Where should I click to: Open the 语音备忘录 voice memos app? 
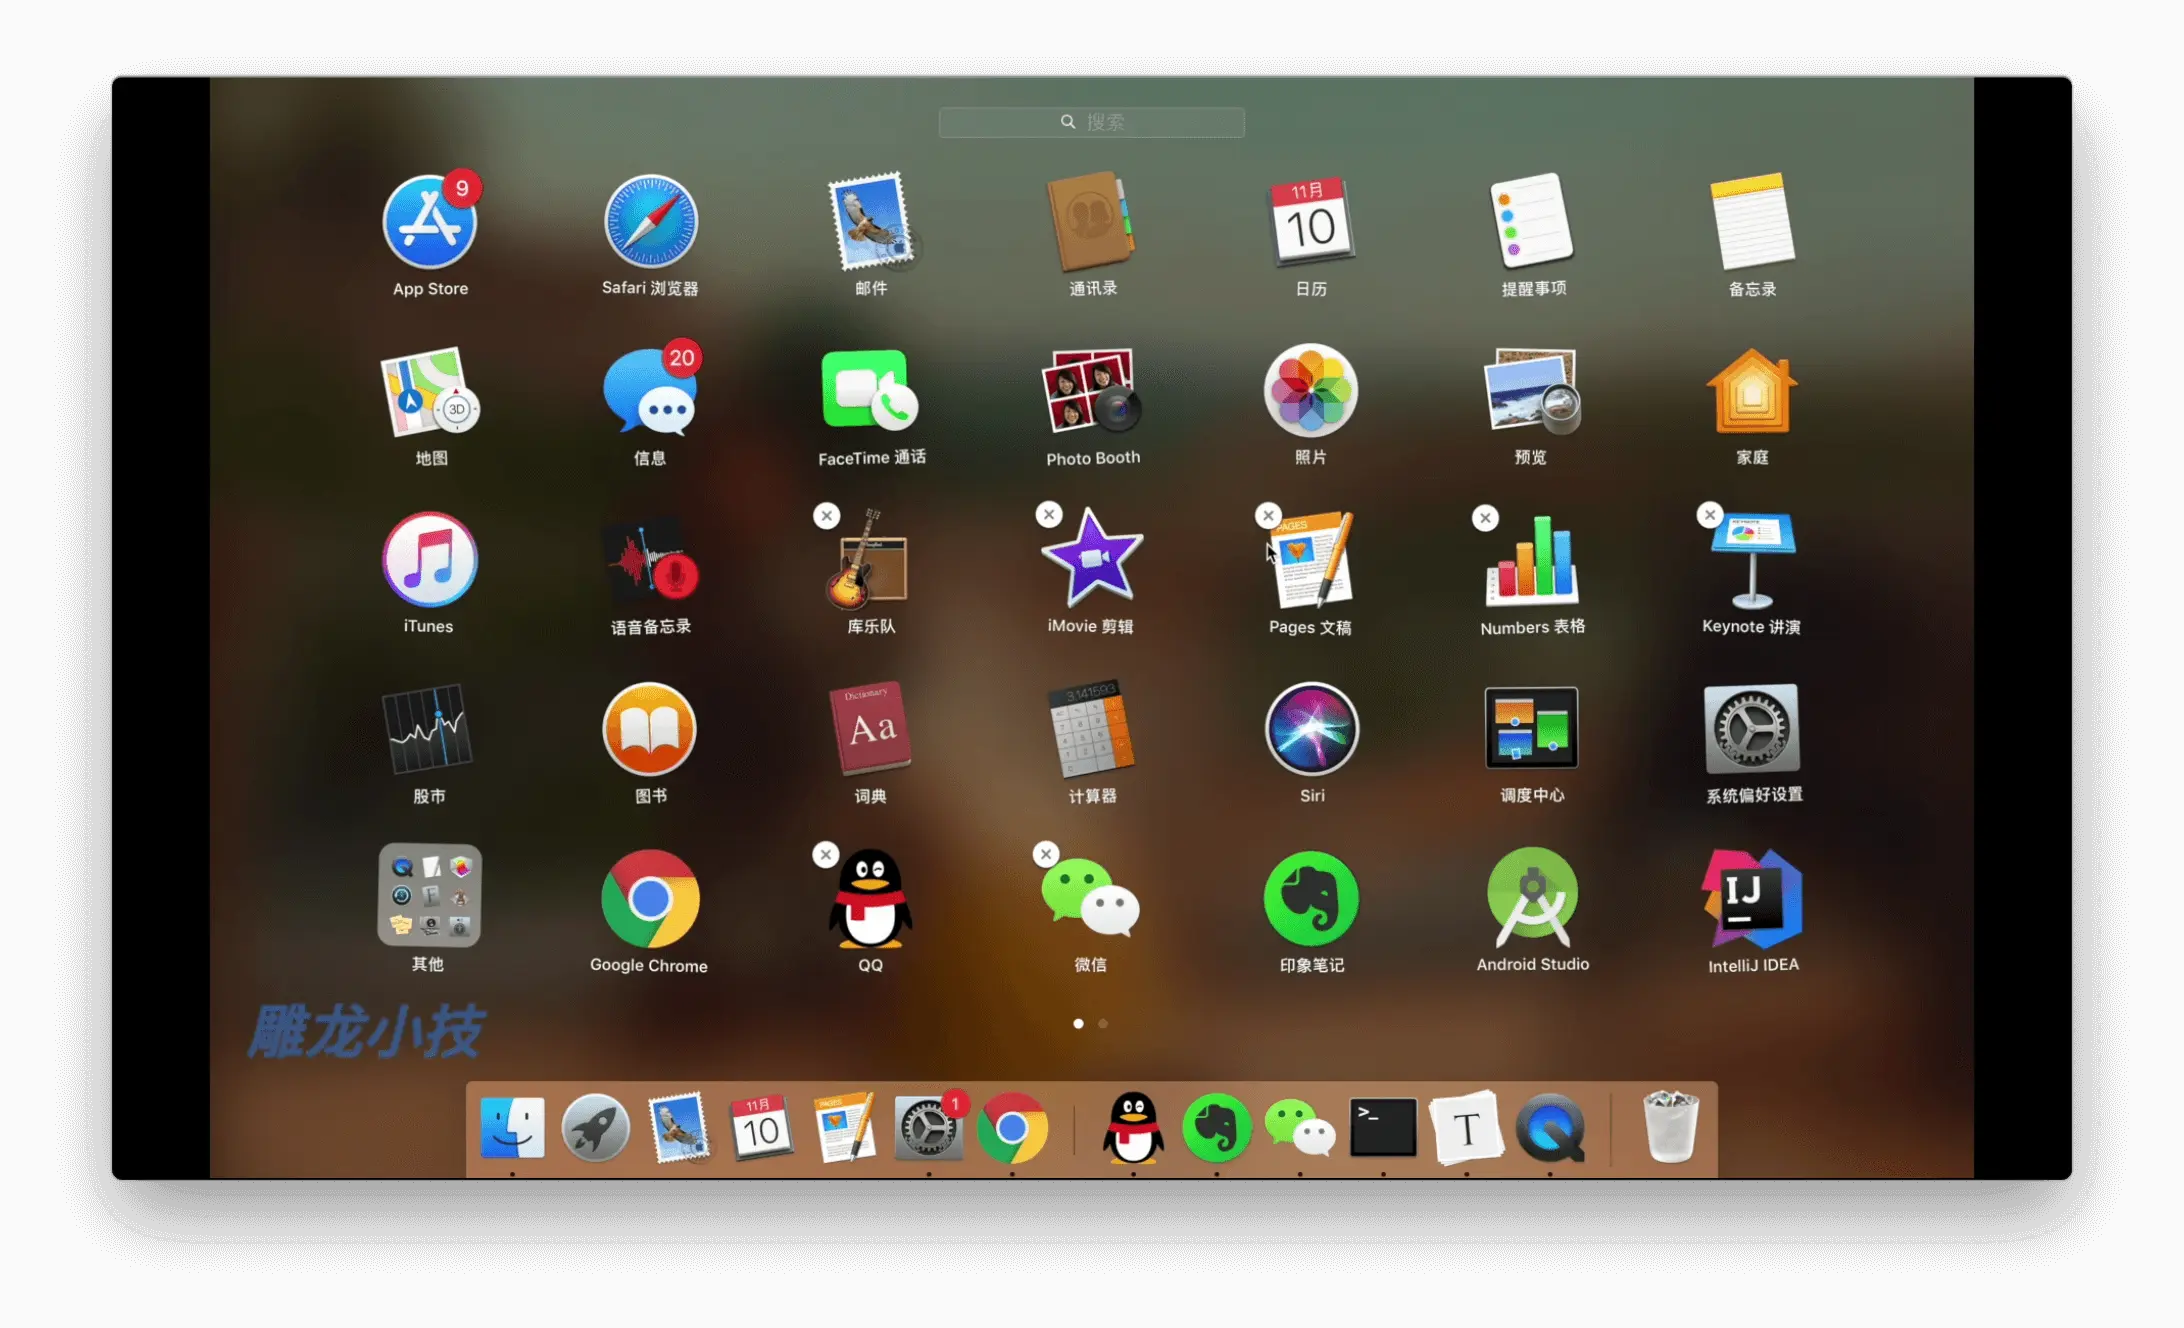[650, 561]
